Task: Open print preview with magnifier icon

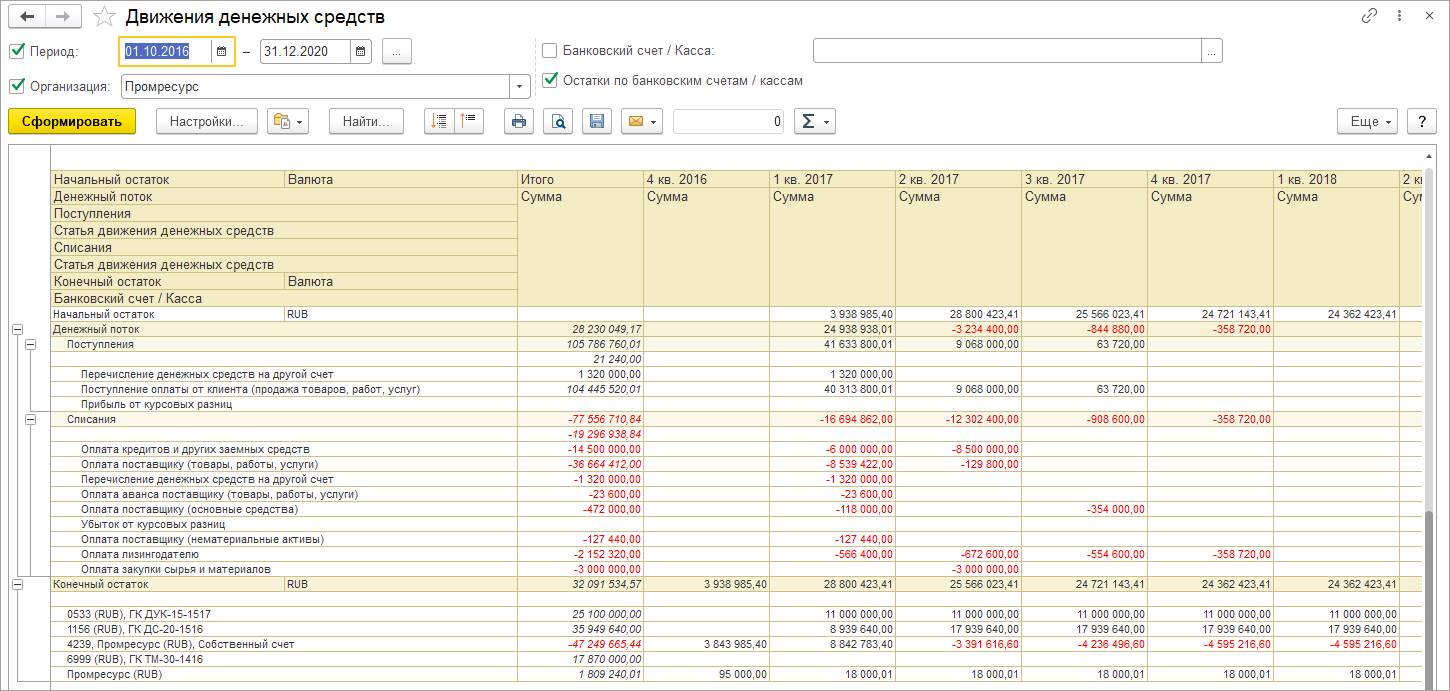Action: click(559, 122)
